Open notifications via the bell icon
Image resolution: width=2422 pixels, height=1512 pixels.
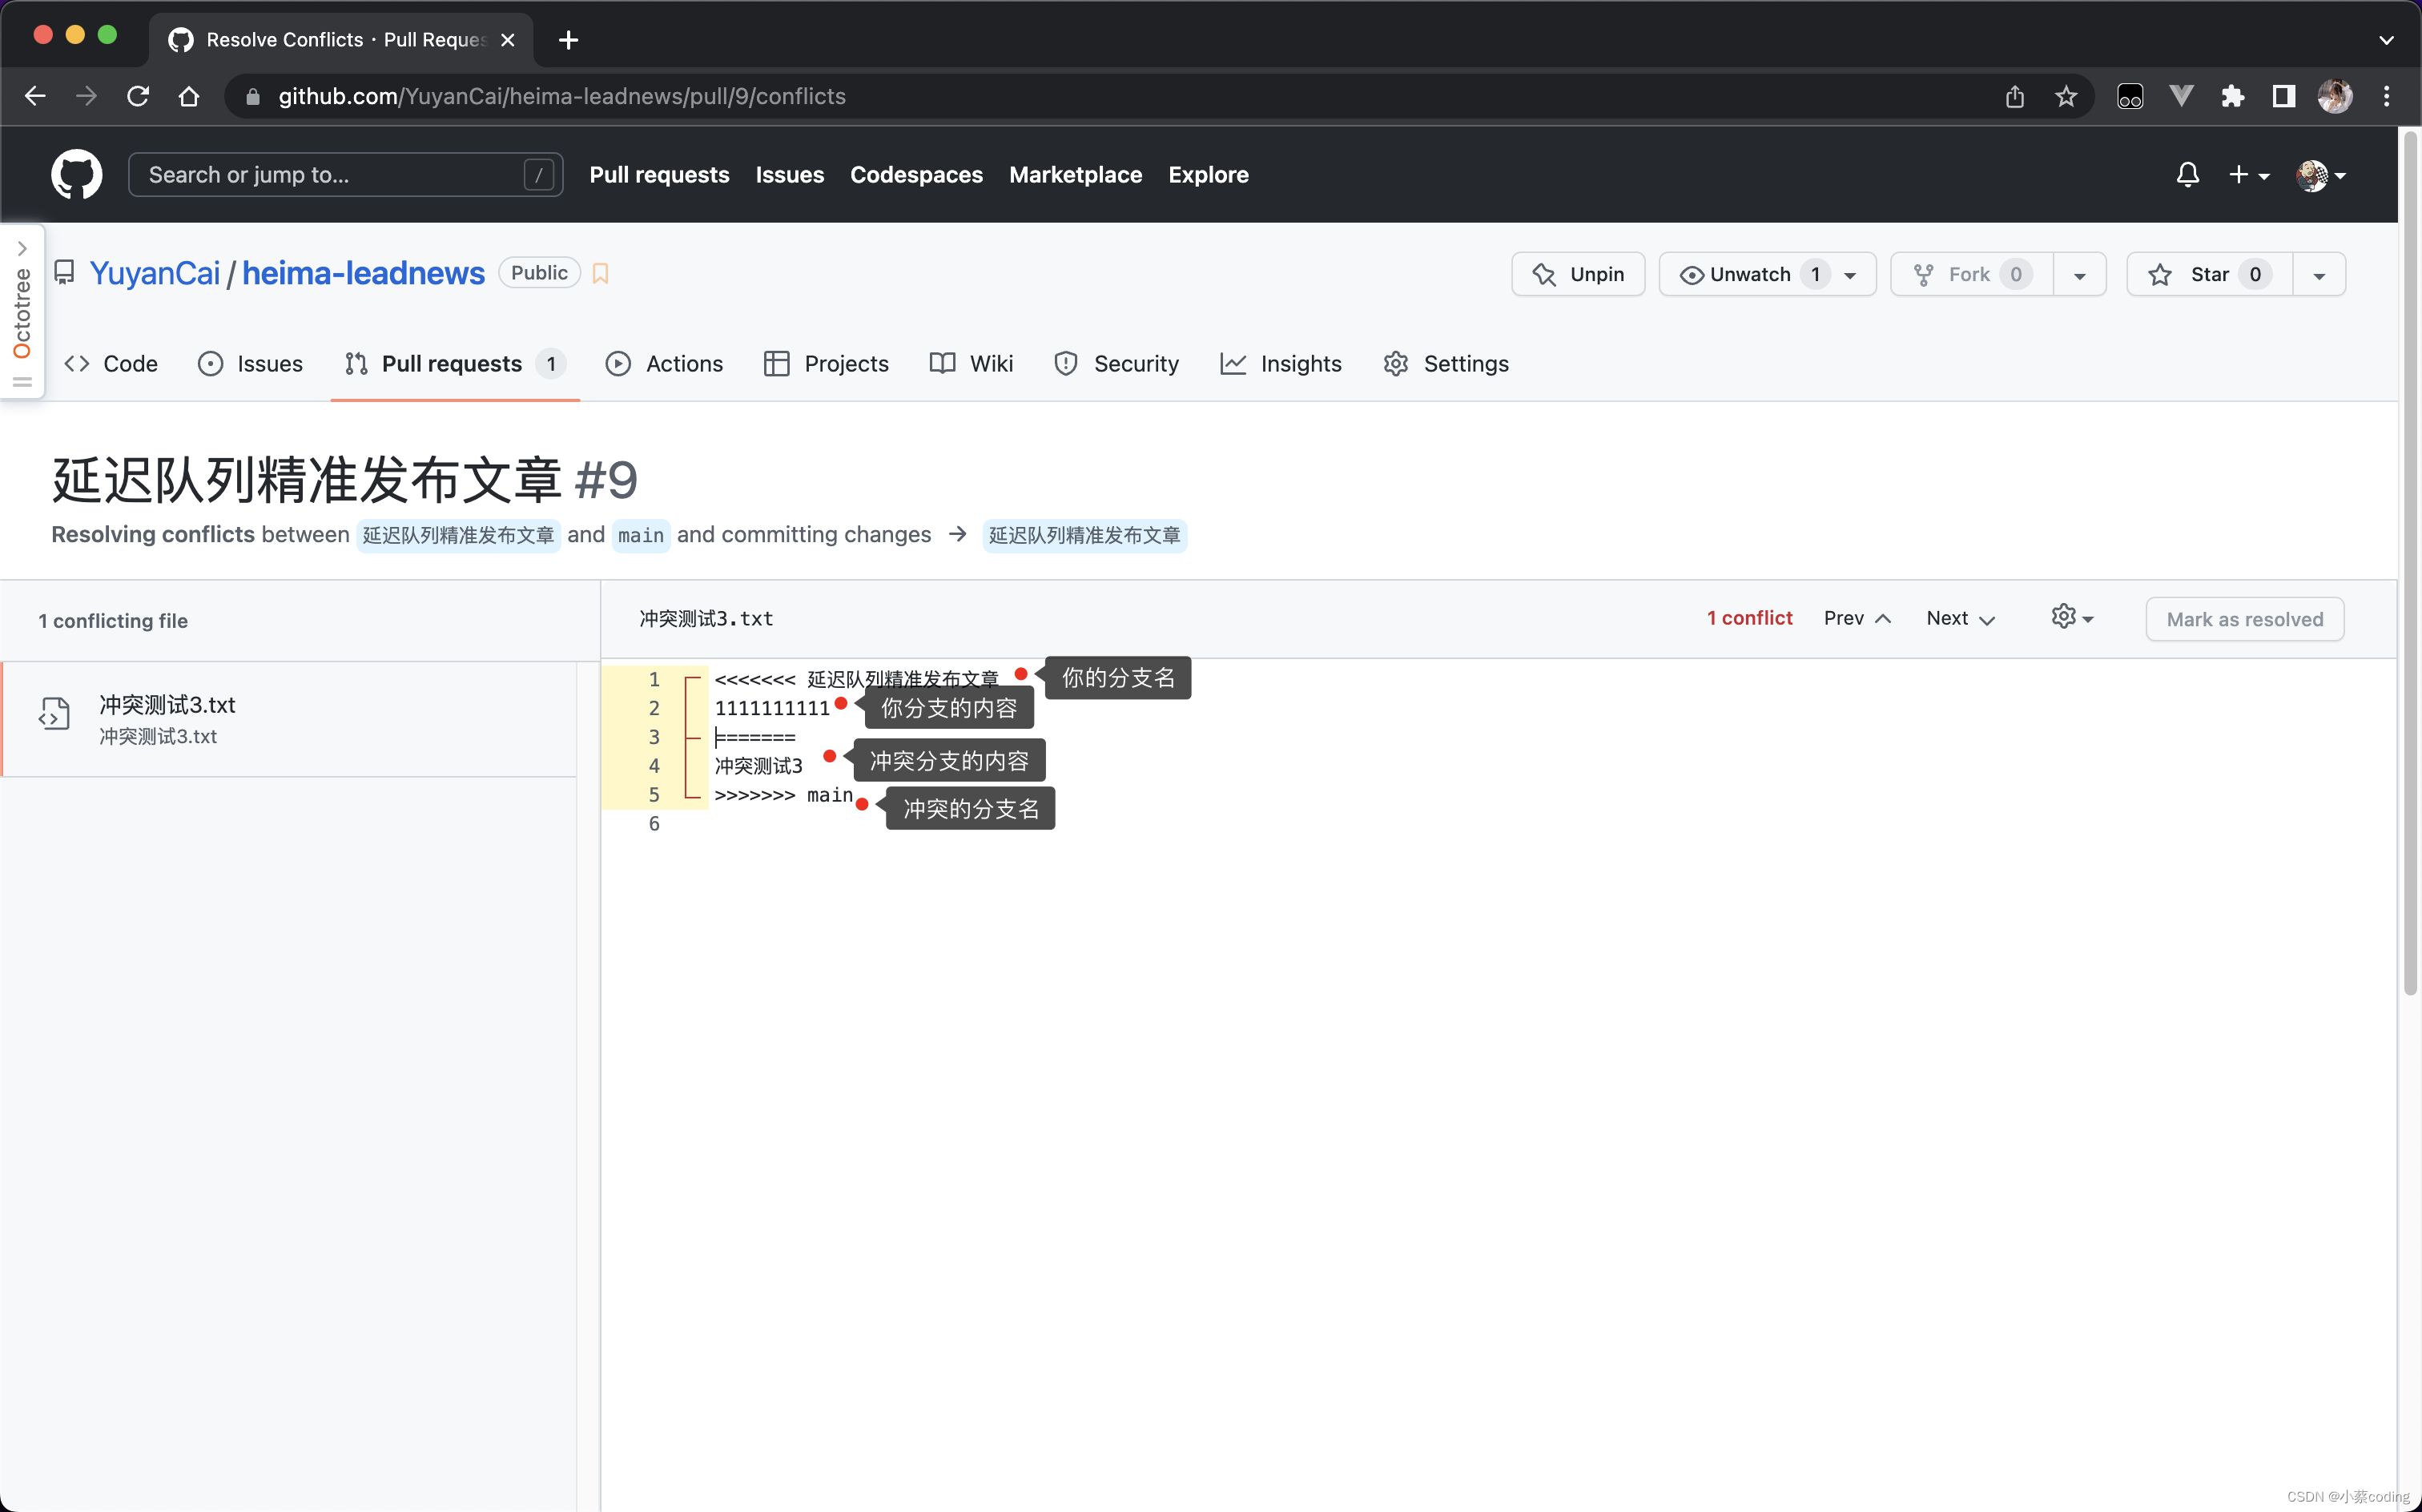2187,174
